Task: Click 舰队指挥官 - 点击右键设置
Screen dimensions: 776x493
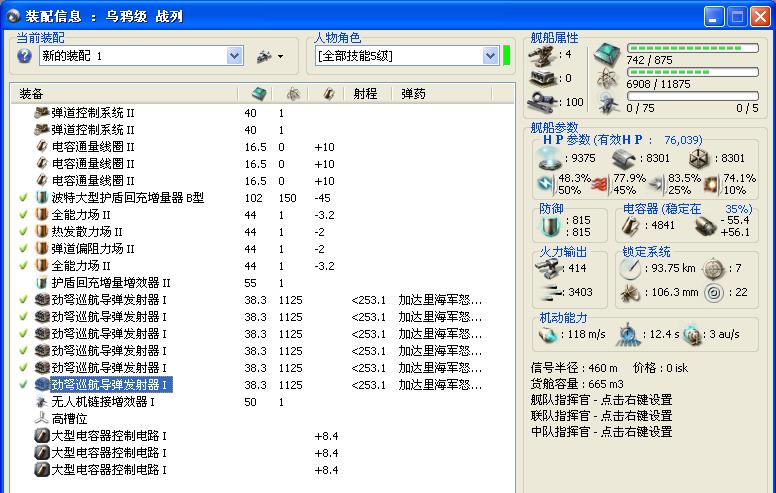Action: 601,400
